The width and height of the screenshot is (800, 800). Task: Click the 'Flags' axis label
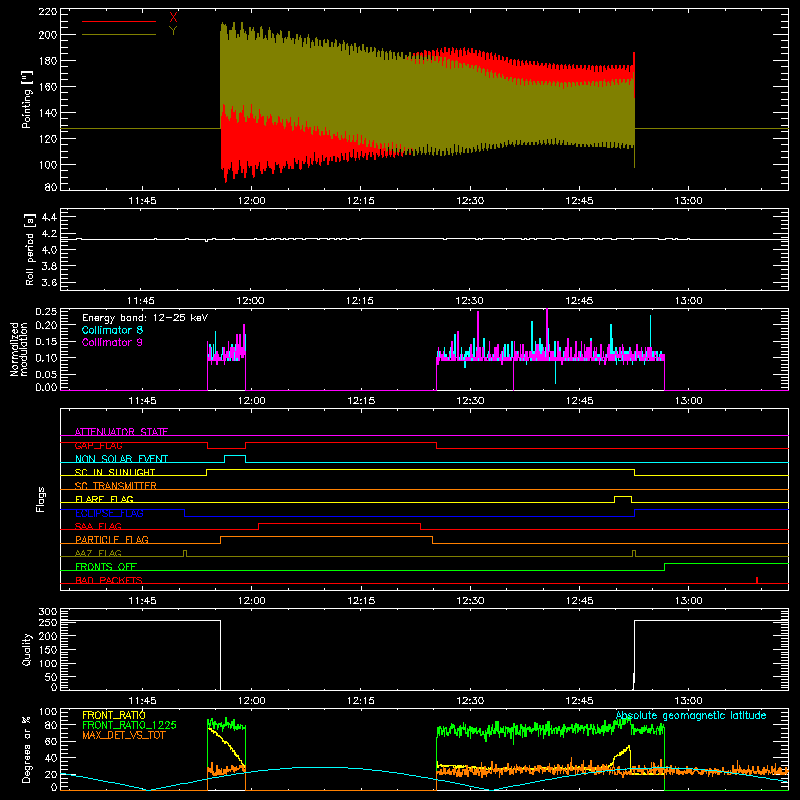40,499
